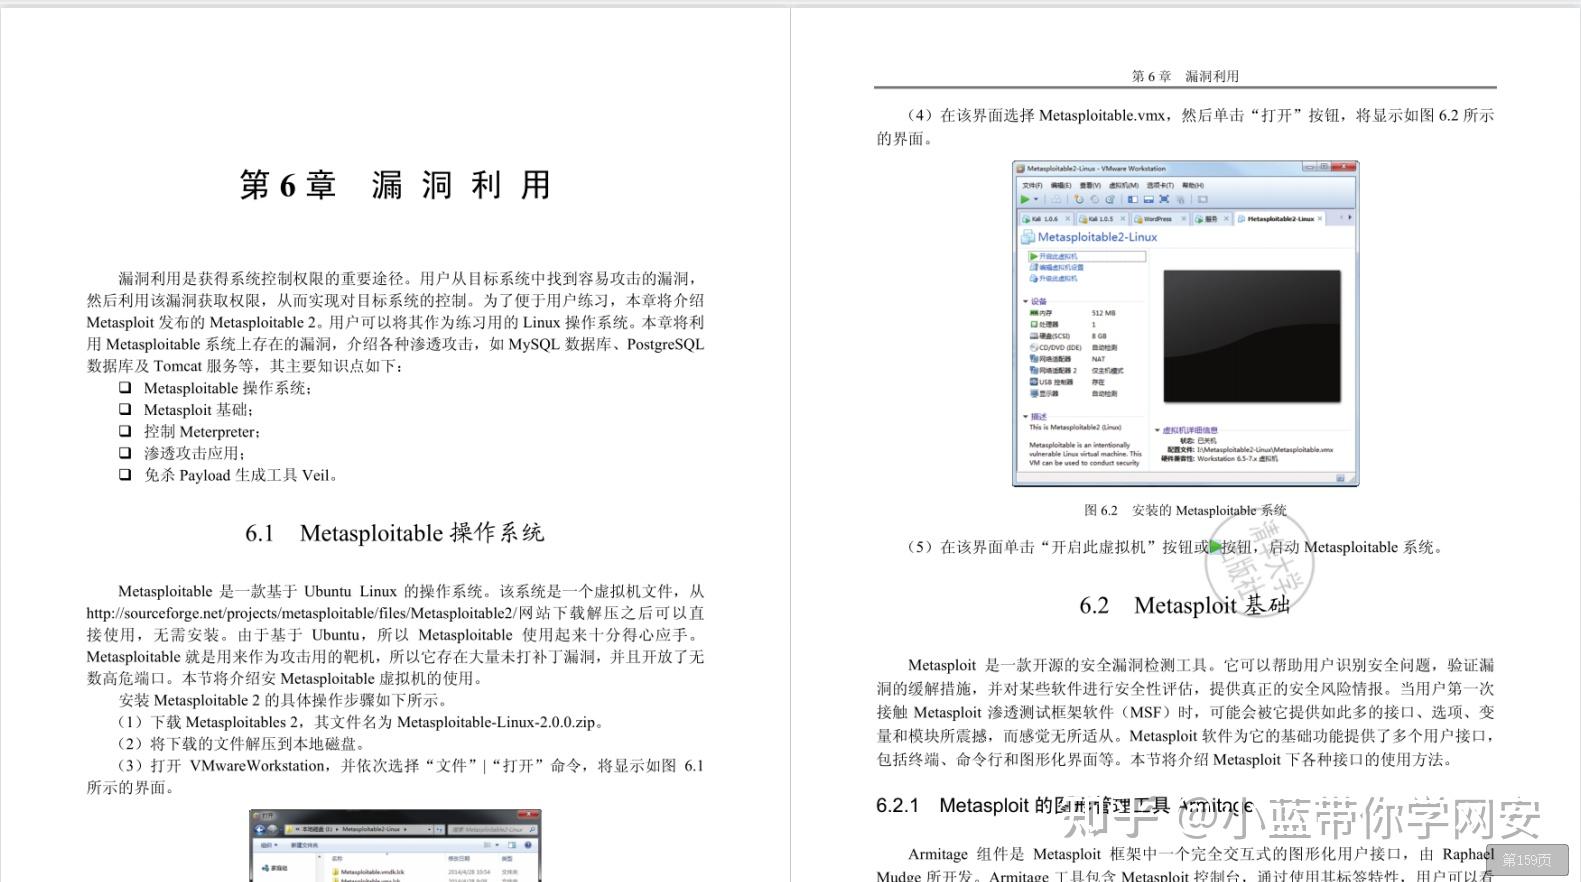
Task: Click the bullet line 控制 Meterpreter
Action: [202, 432]
